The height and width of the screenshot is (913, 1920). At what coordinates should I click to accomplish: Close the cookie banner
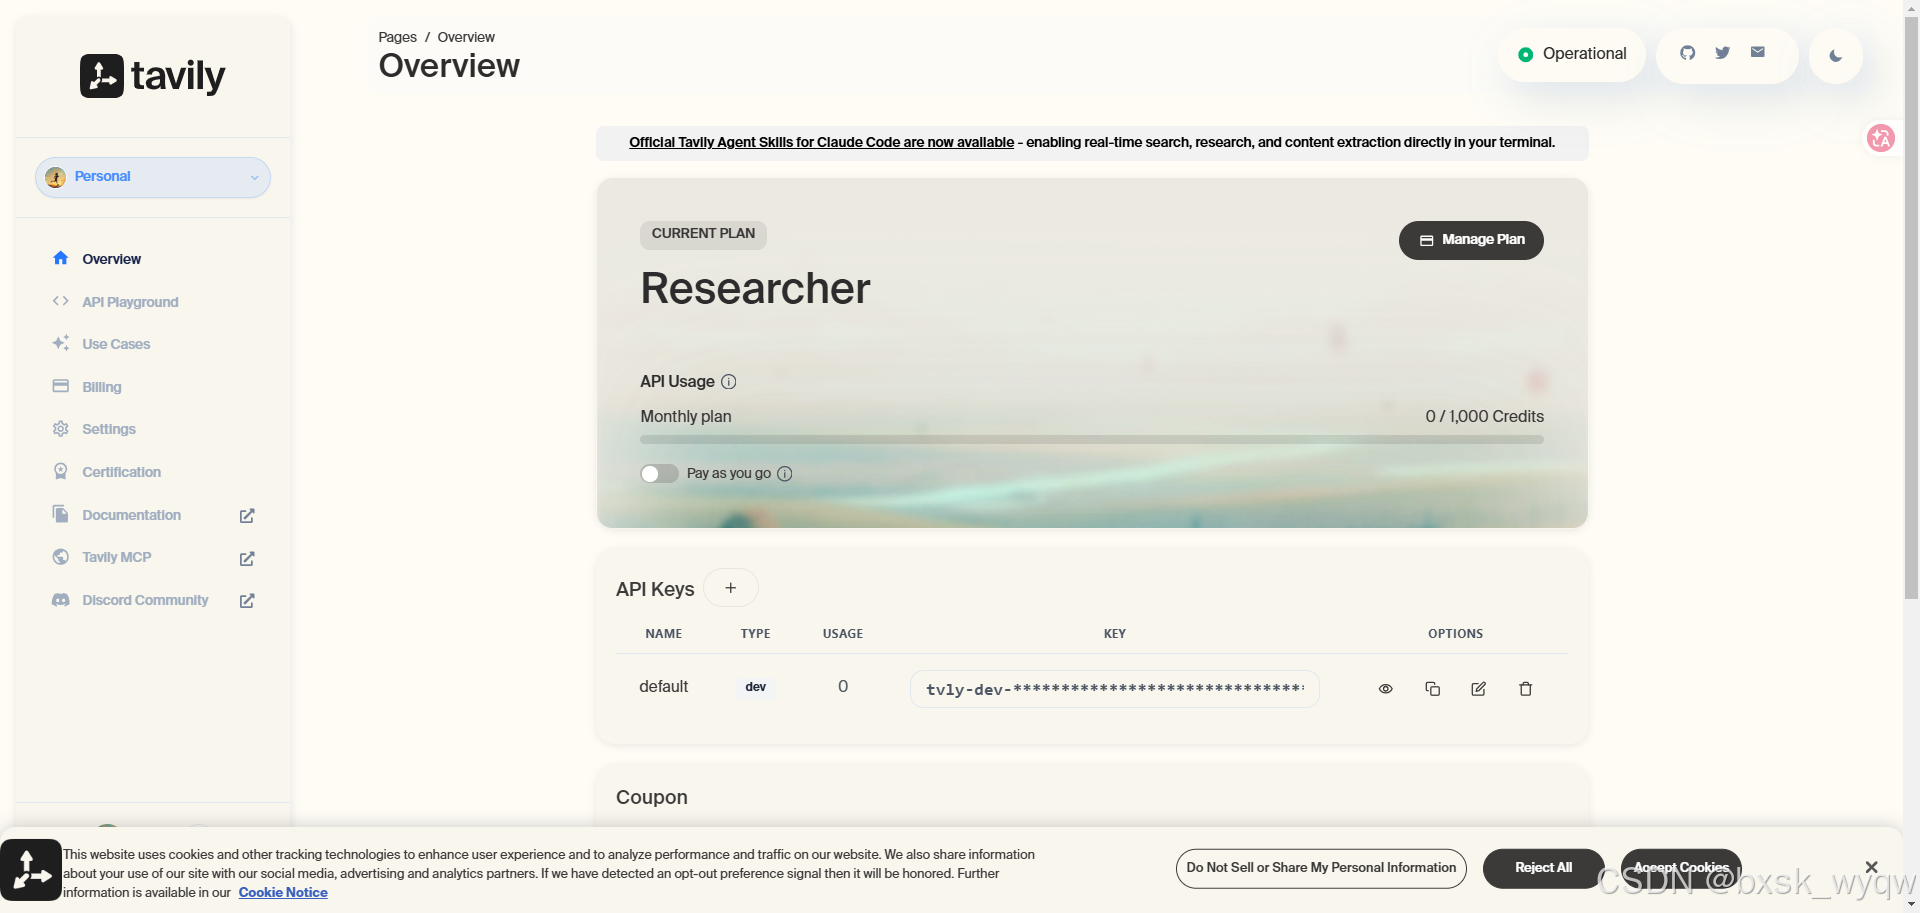[x=1872, y=867]
